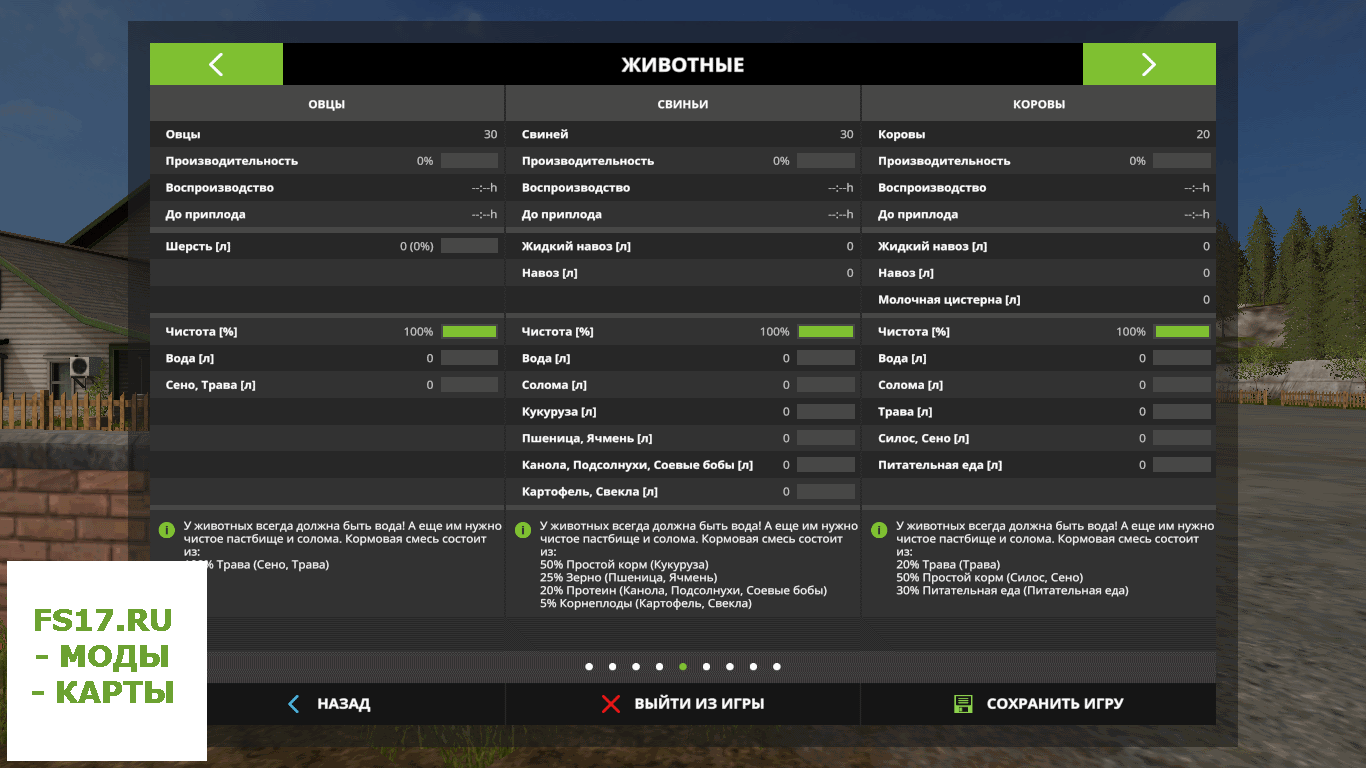
Task: Click the Картофель, Свекла [л] level bar
Action: click(x=826, y=491)
